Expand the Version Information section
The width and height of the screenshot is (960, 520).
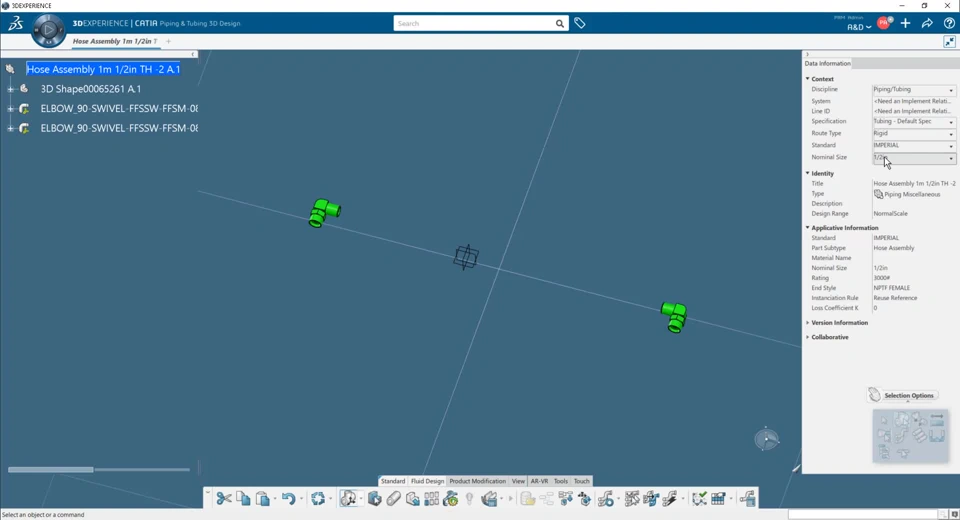click(x=808, y=322)
